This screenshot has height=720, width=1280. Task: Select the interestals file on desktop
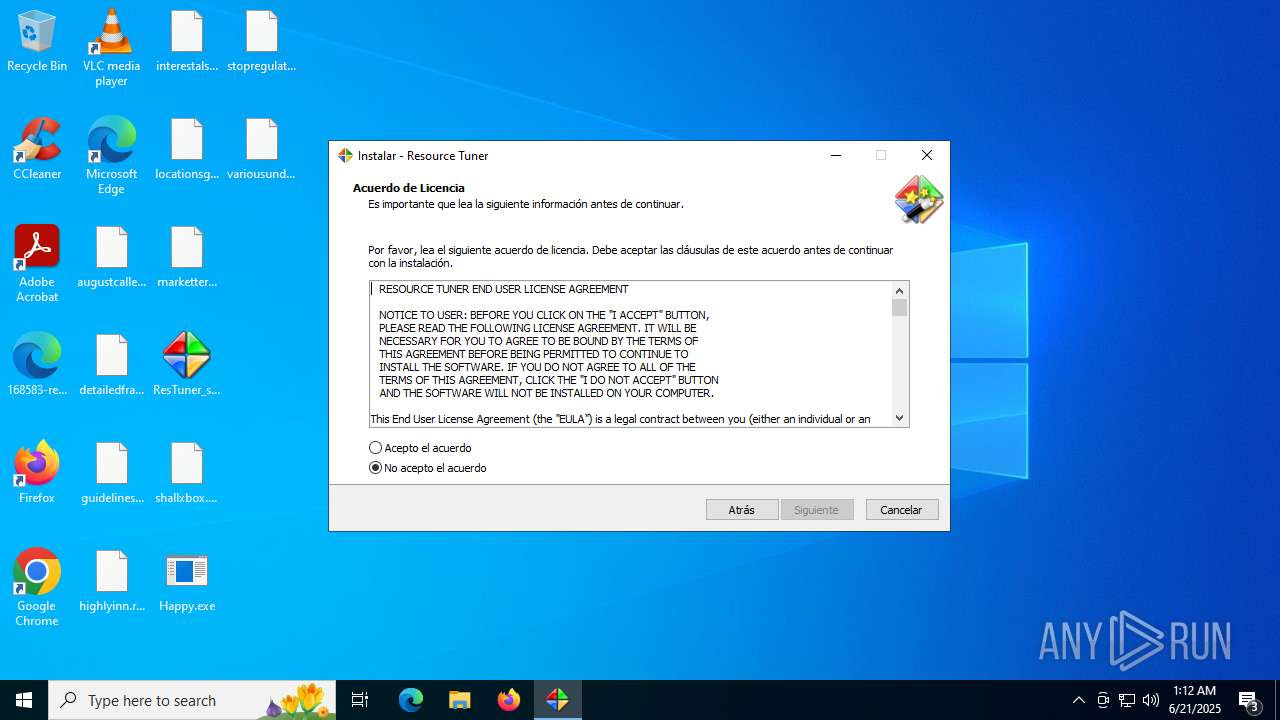(187, 41)
